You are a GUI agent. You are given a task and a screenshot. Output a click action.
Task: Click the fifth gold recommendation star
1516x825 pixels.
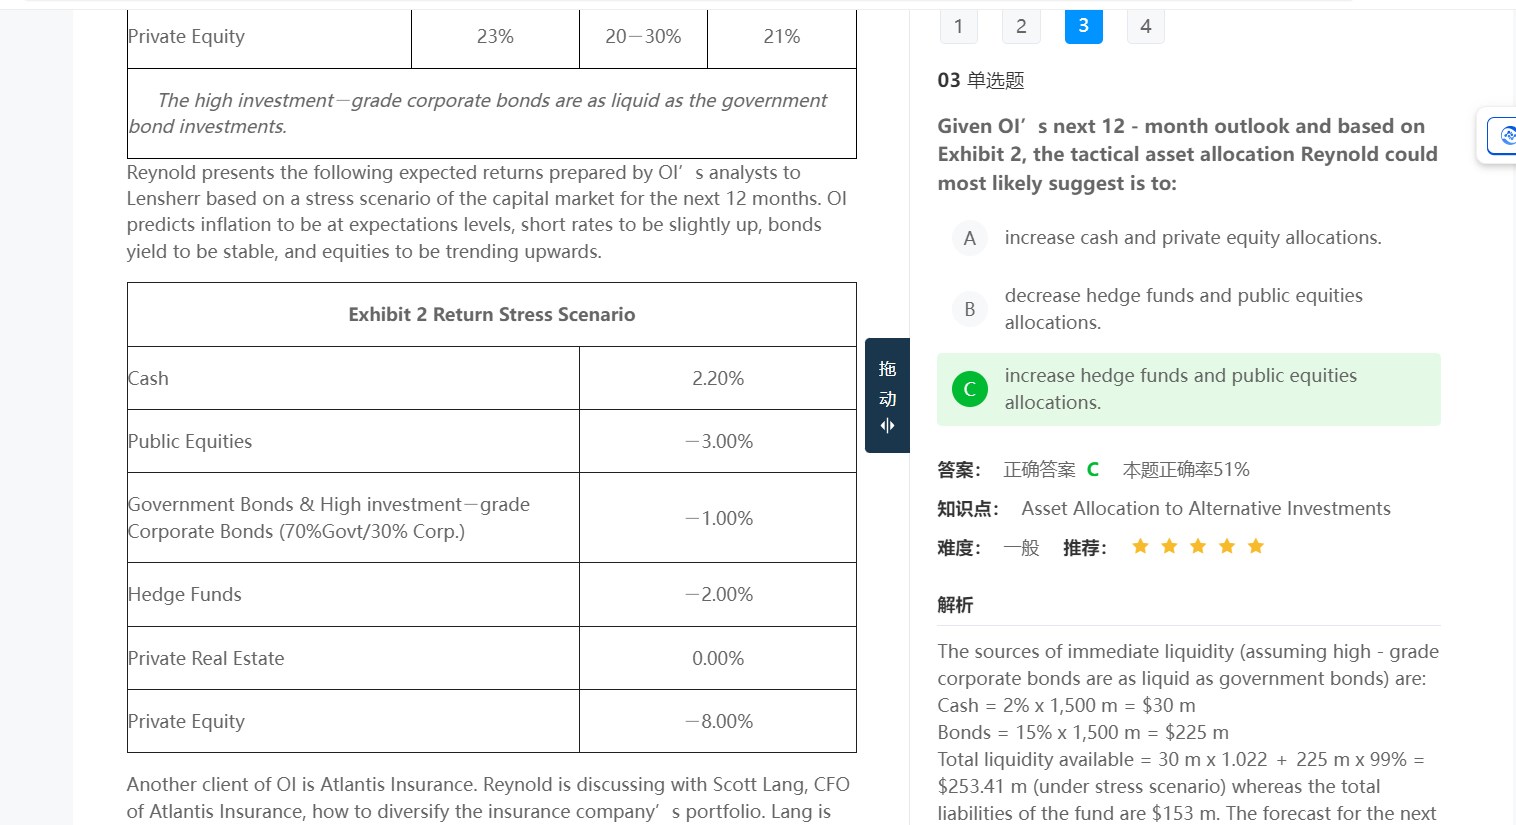pos(1256,546)
